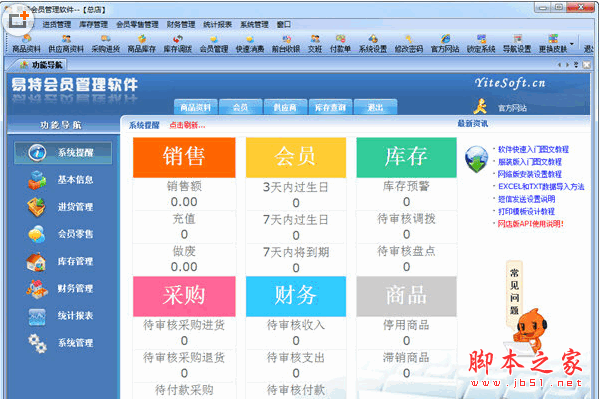This screenshot has height=399, width=599.
Task: Click the 库存查询 banner tab
Action: [330, 107]
